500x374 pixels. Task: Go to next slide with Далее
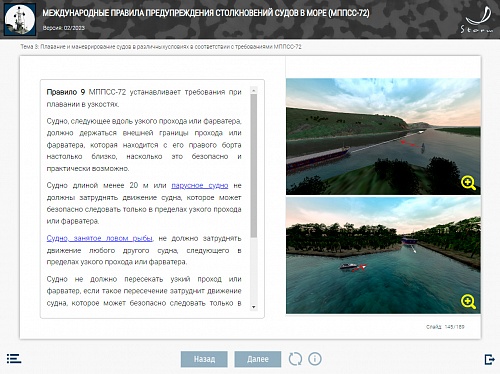point(258,359)
